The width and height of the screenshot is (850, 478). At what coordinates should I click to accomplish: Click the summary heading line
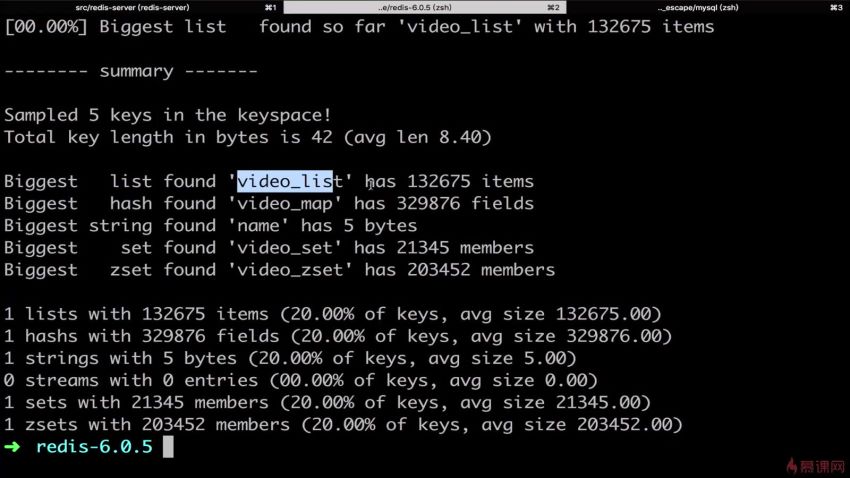tap(131, 71)
